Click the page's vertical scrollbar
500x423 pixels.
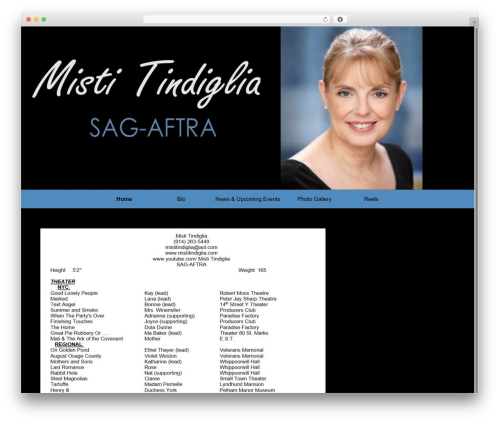(476, 209)
